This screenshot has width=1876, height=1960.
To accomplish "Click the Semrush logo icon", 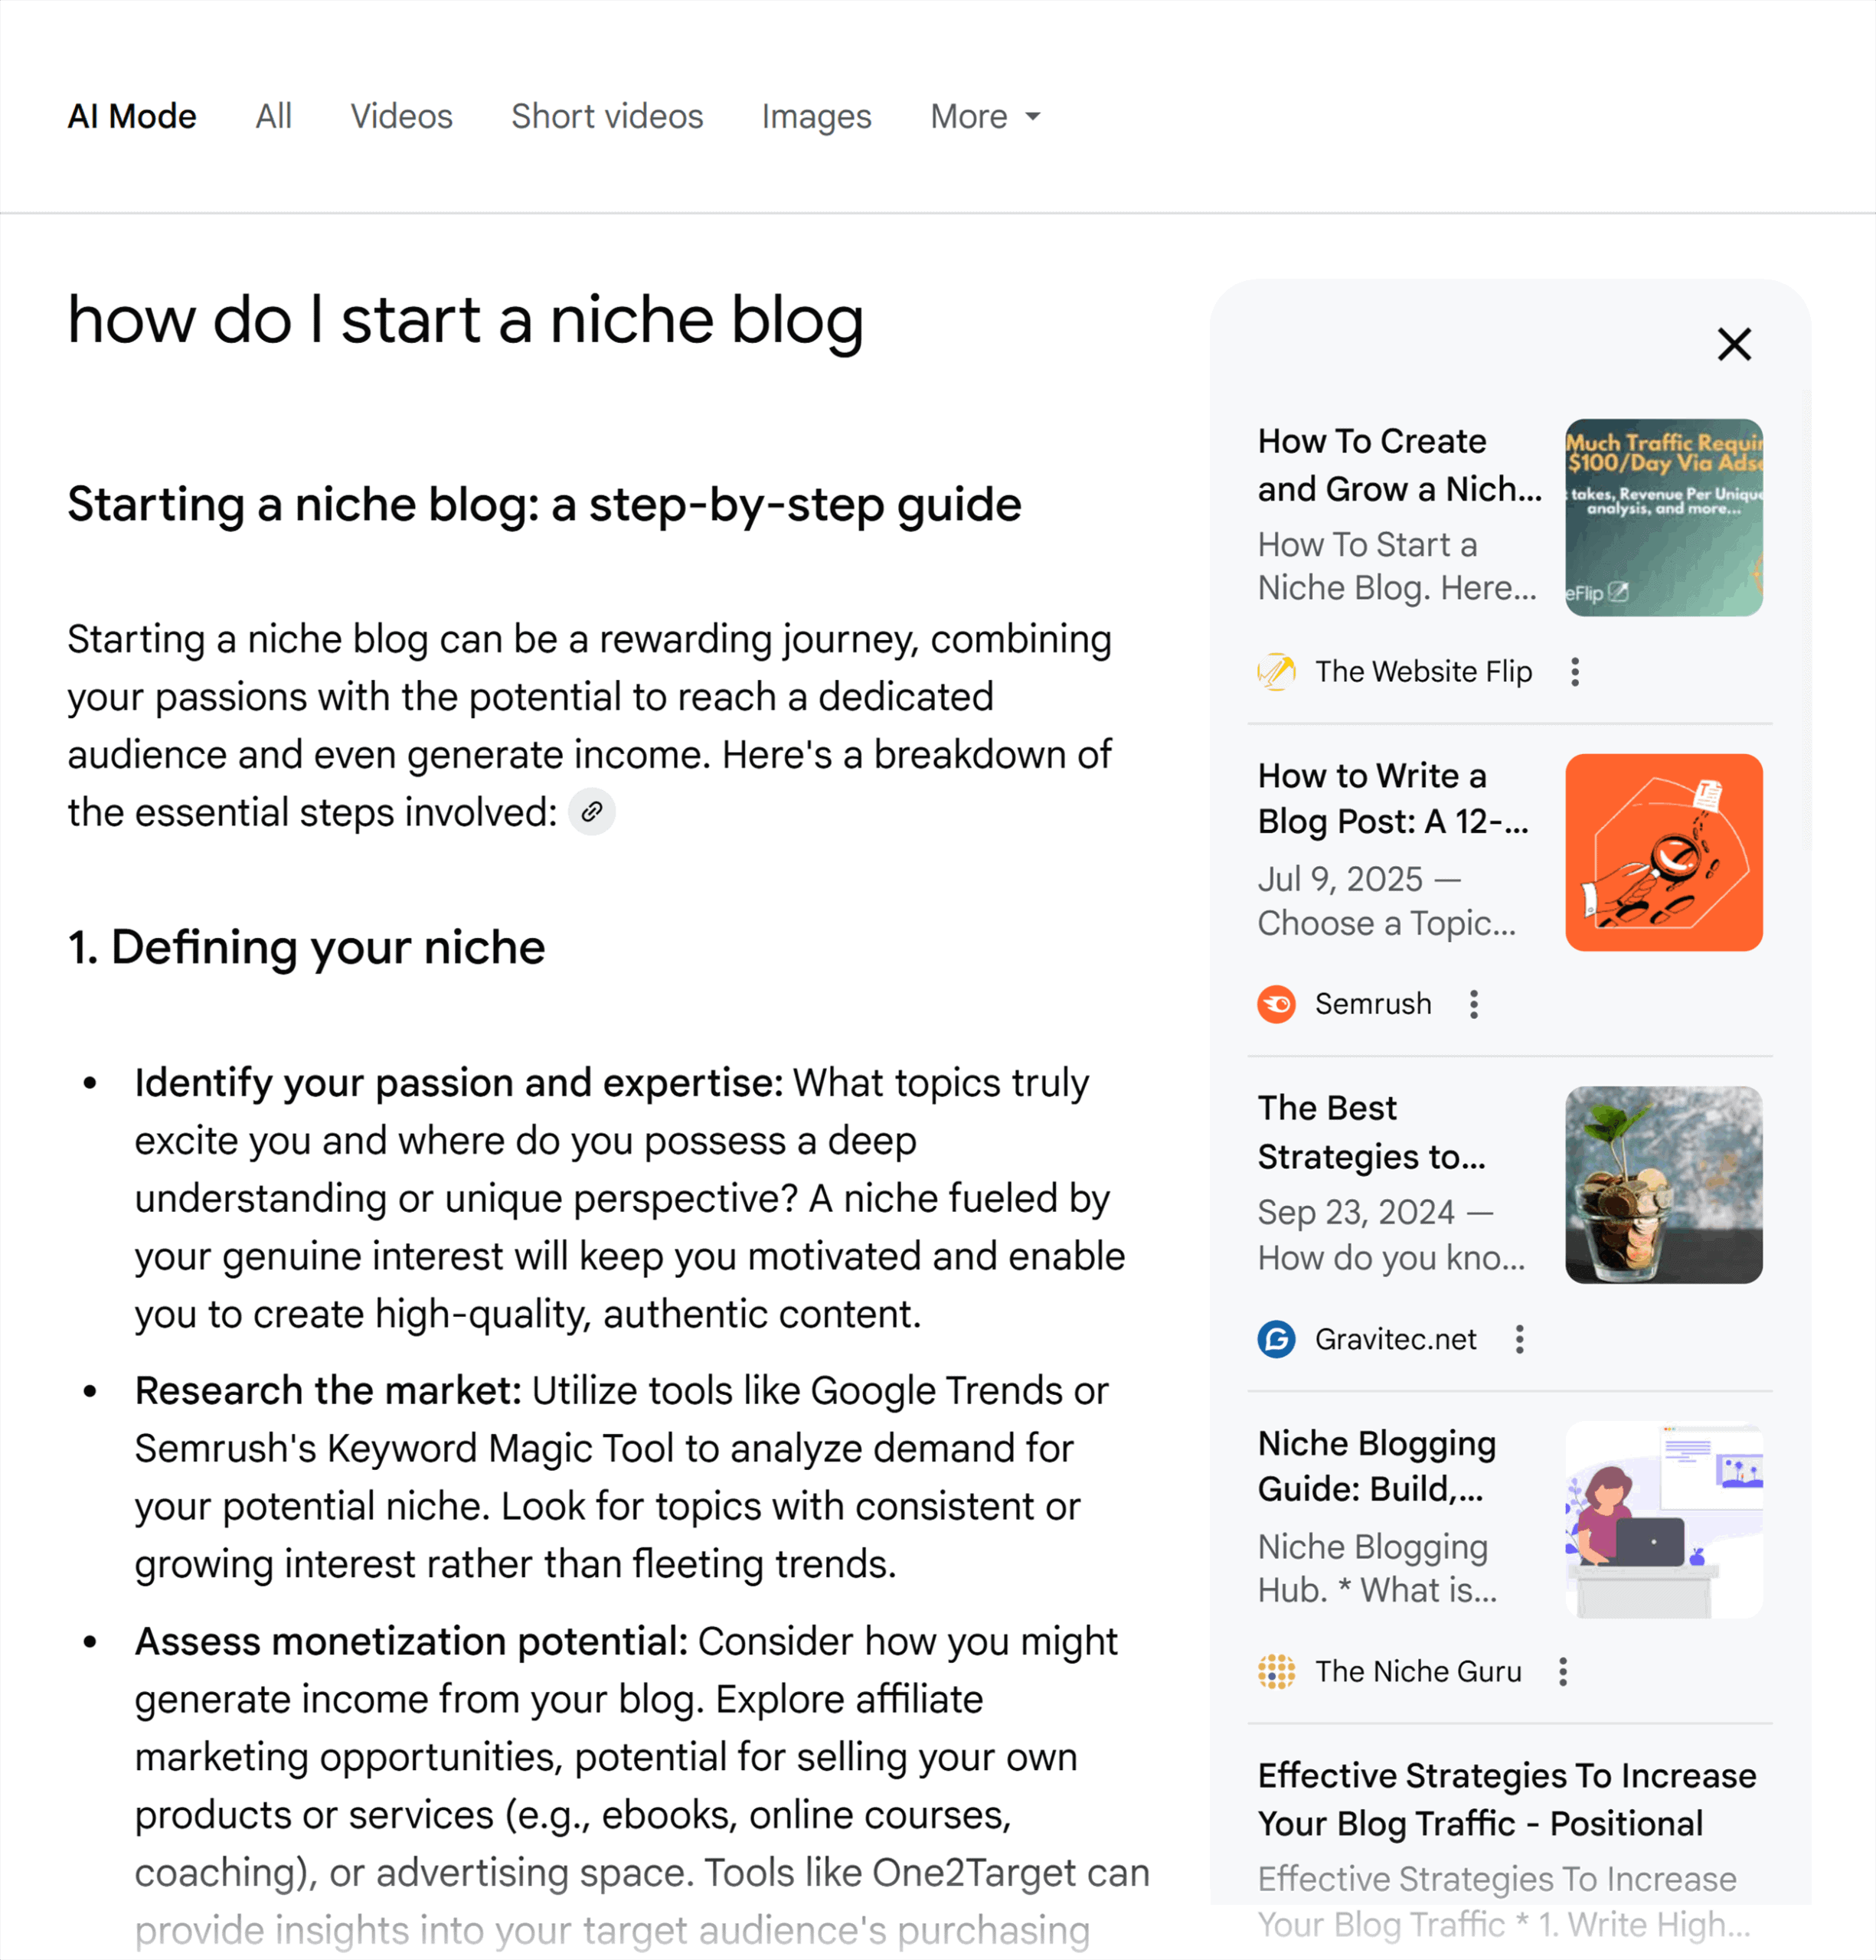I will tap(1277, 1004).
